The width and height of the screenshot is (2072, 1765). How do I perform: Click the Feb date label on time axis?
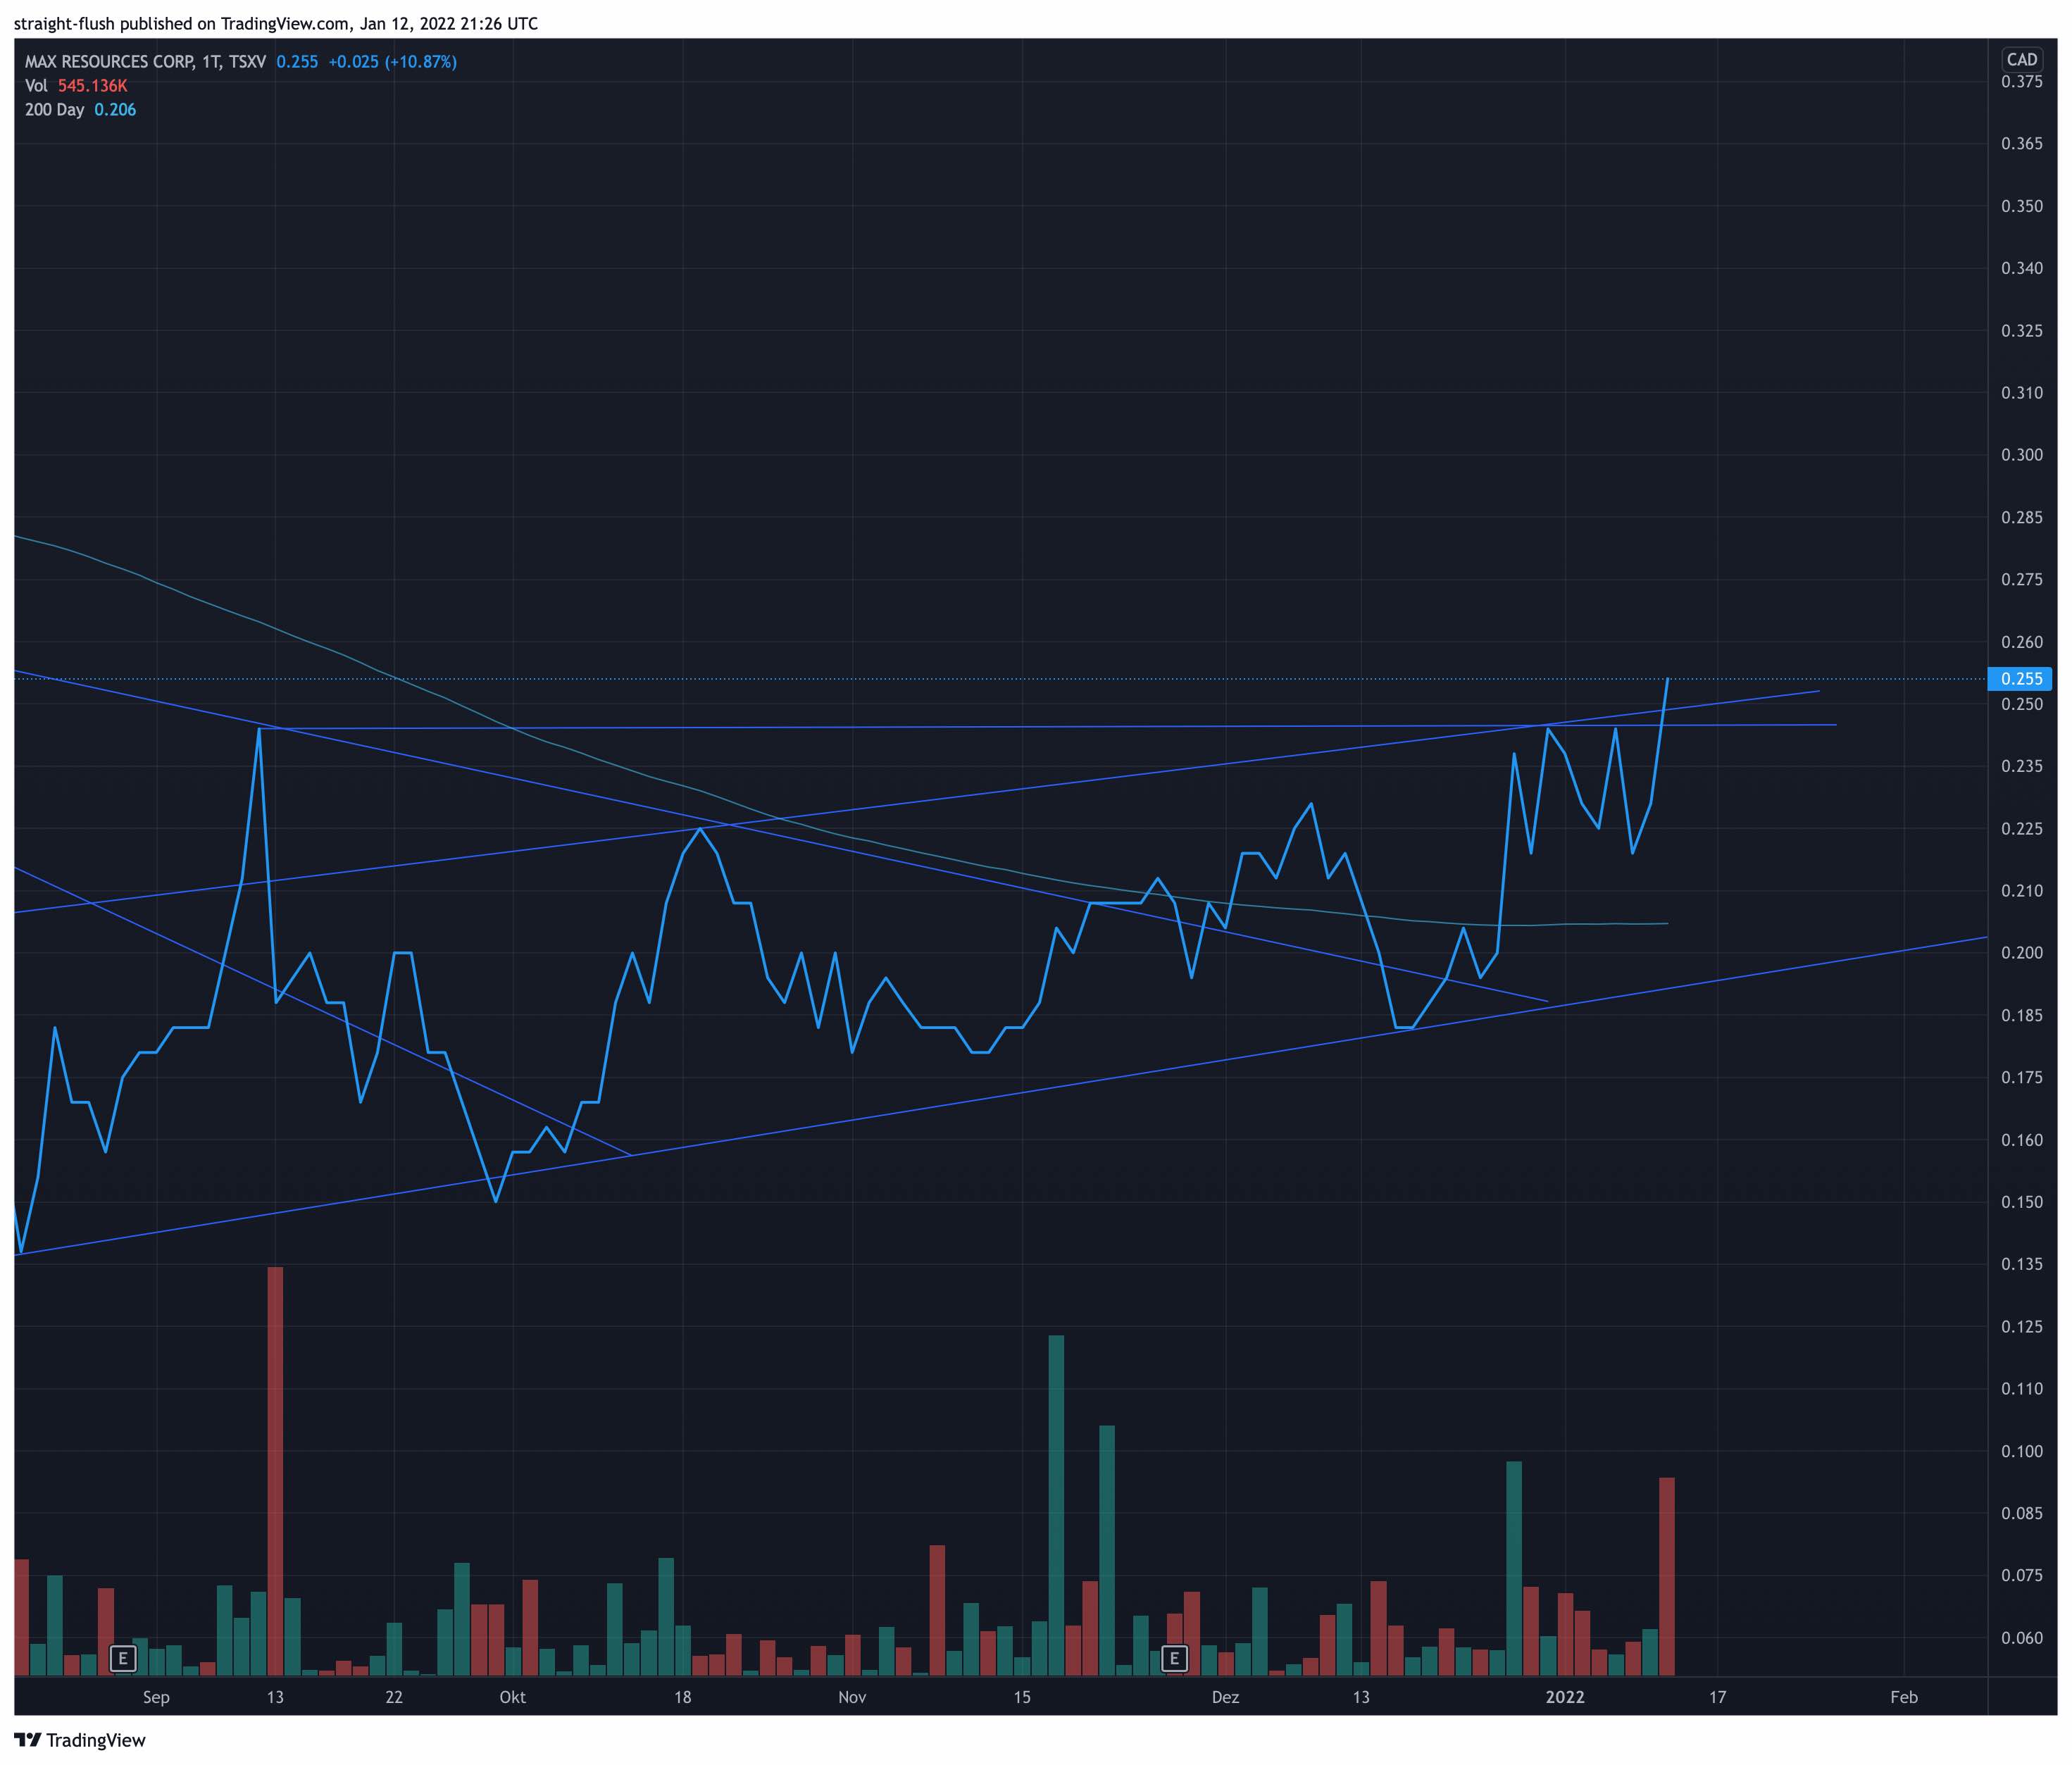click(1904, 1697)
